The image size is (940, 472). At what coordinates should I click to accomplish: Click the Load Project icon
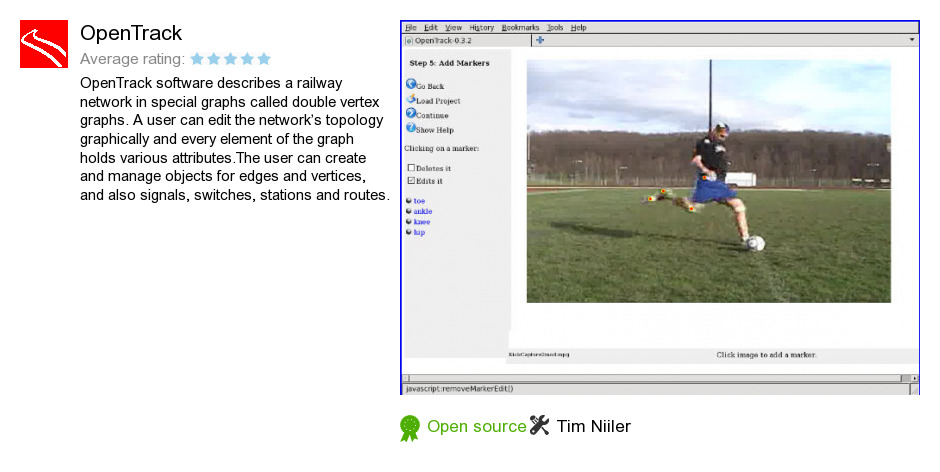pos(411,99)
